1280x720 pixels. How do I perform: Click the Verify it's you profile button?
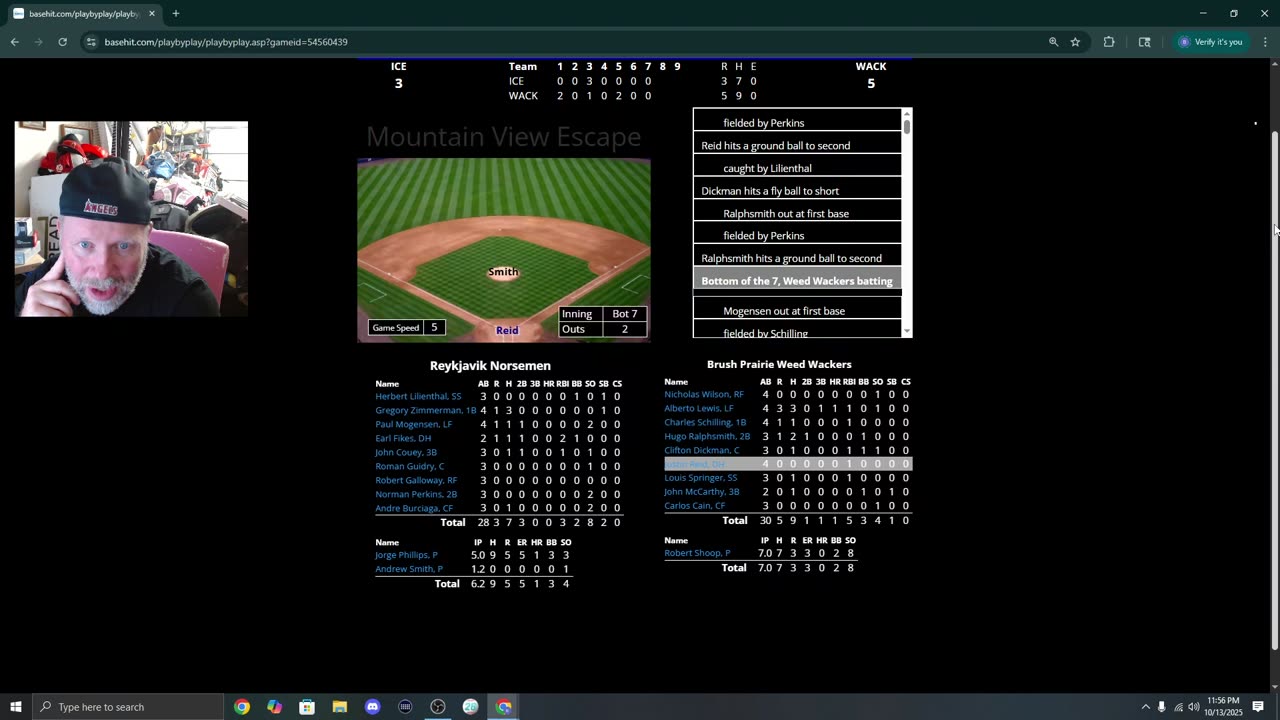(x=1210, y=42)
